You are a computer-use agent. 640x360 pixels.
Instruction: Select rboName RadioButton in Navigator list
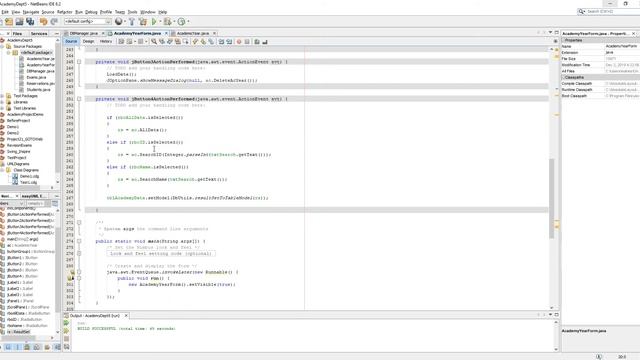27,326
